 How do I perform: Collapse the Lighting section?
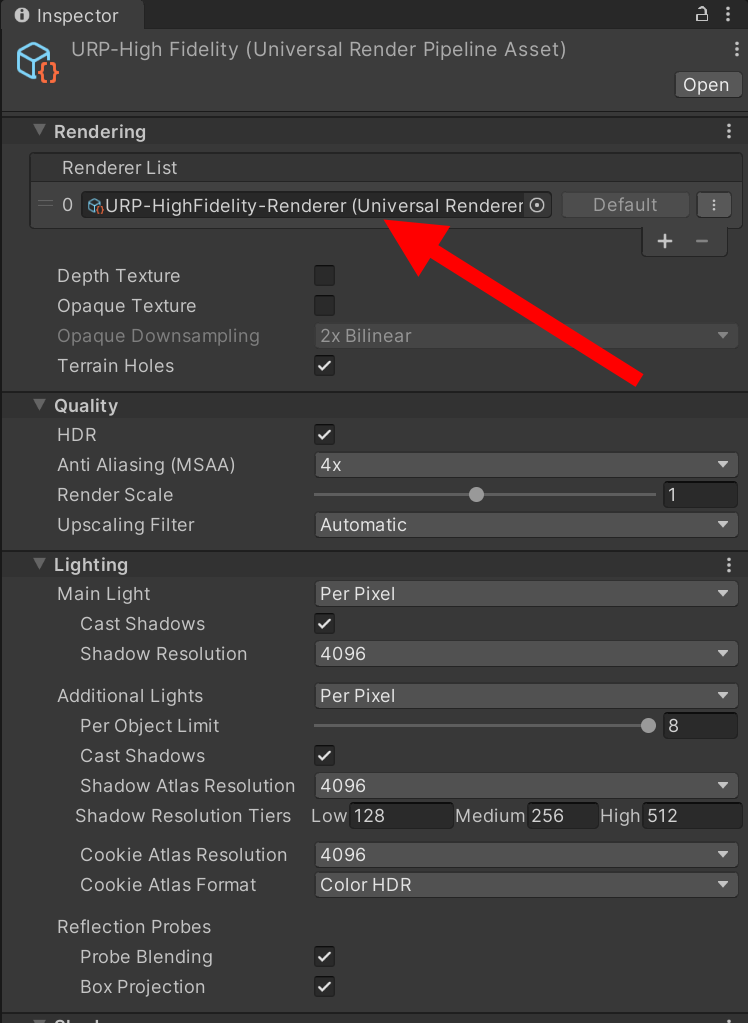[39, 564]
